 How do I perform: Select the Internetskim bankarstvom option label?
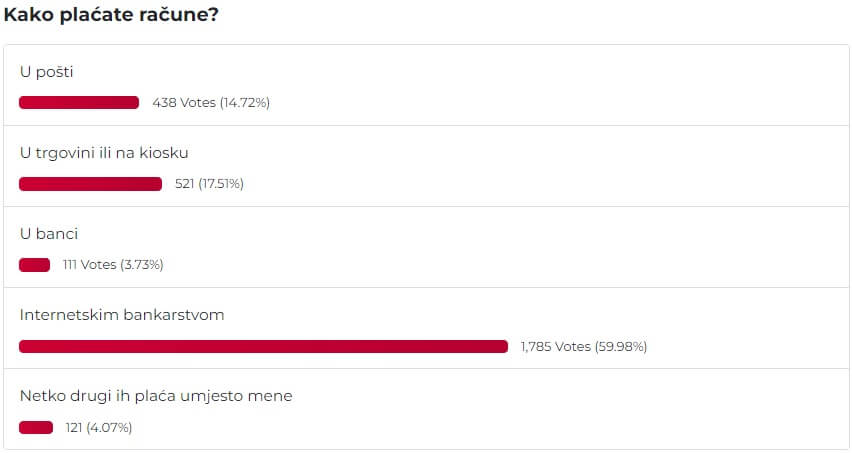[122, 315]
